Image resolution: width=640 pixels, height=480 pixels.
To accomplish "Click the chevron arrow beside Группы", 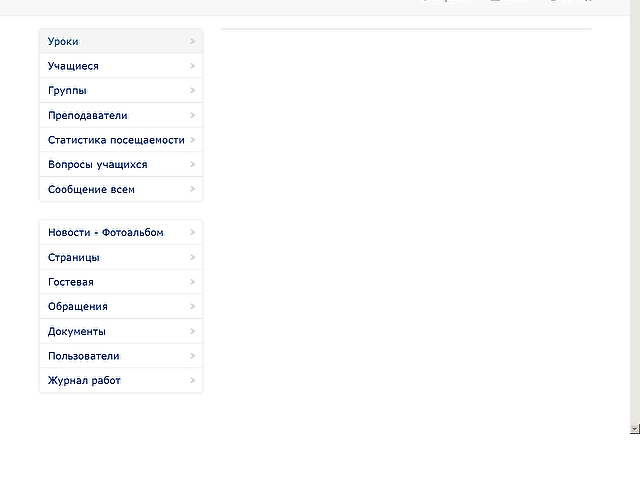I will (x=192, y=91).
